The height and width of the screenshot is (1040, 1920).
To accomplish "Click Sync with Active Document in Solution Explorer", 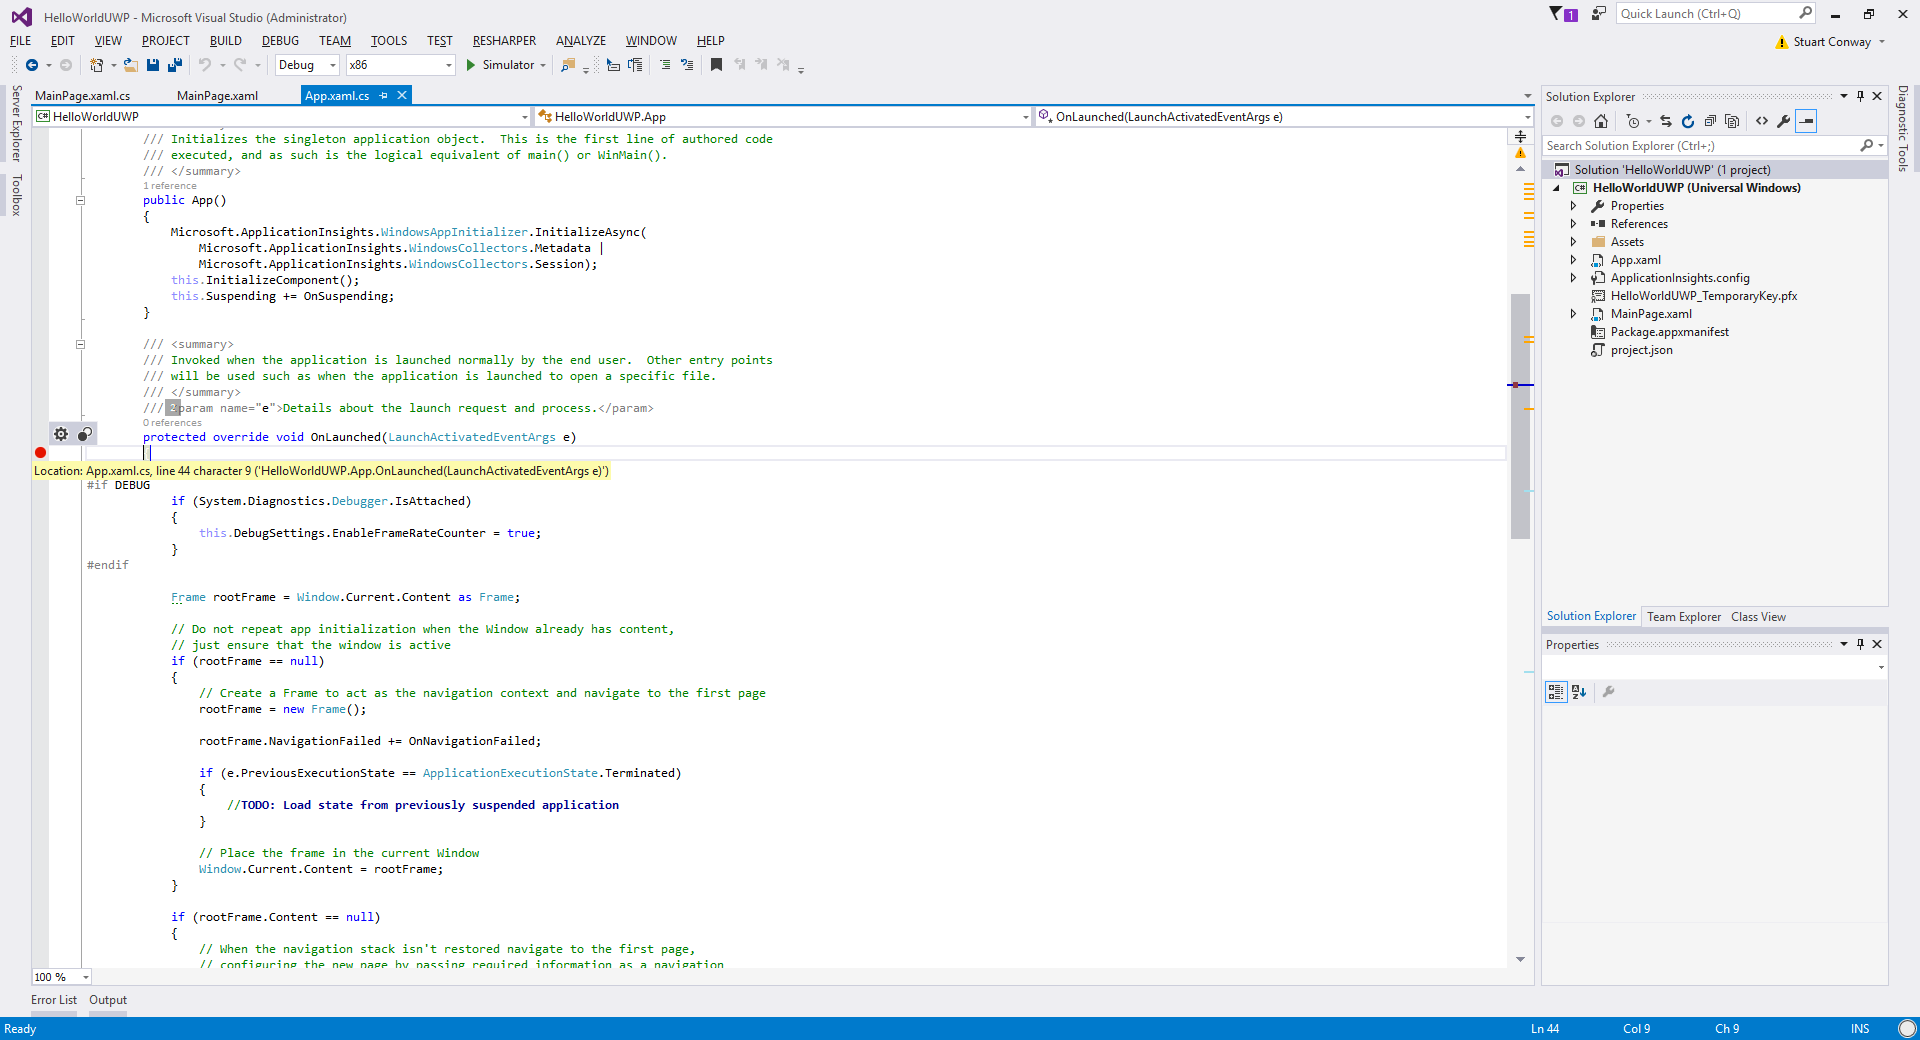I will [1666, 121].
